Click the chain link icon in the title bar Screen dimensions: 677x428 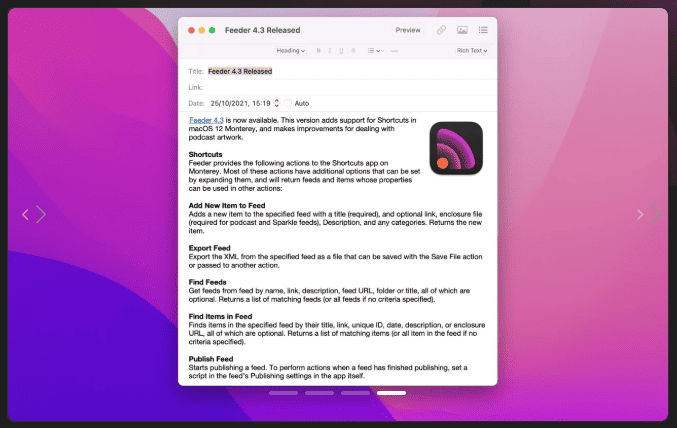tap(441, 30)
